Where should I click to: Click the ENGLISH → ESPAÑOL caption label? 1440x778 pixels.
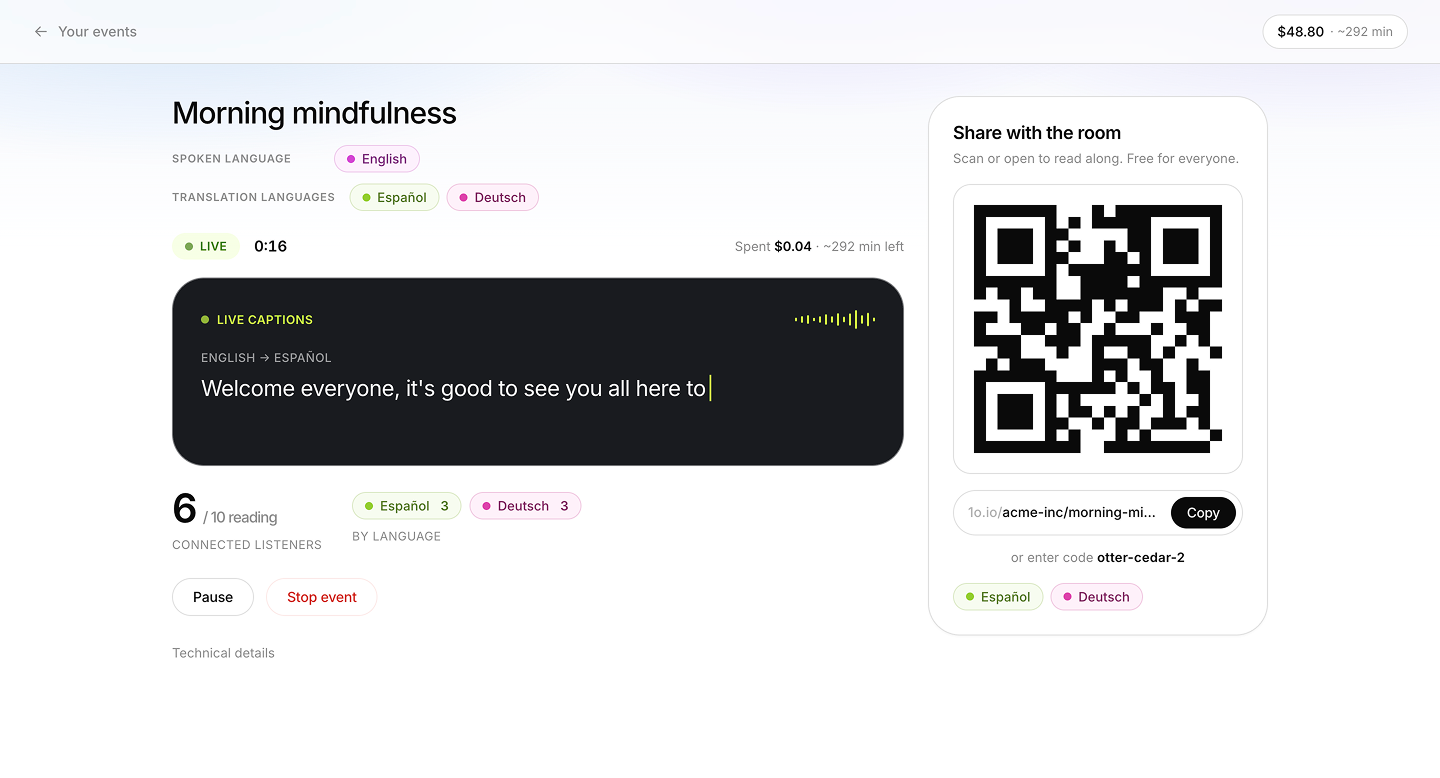coord(266,357)
